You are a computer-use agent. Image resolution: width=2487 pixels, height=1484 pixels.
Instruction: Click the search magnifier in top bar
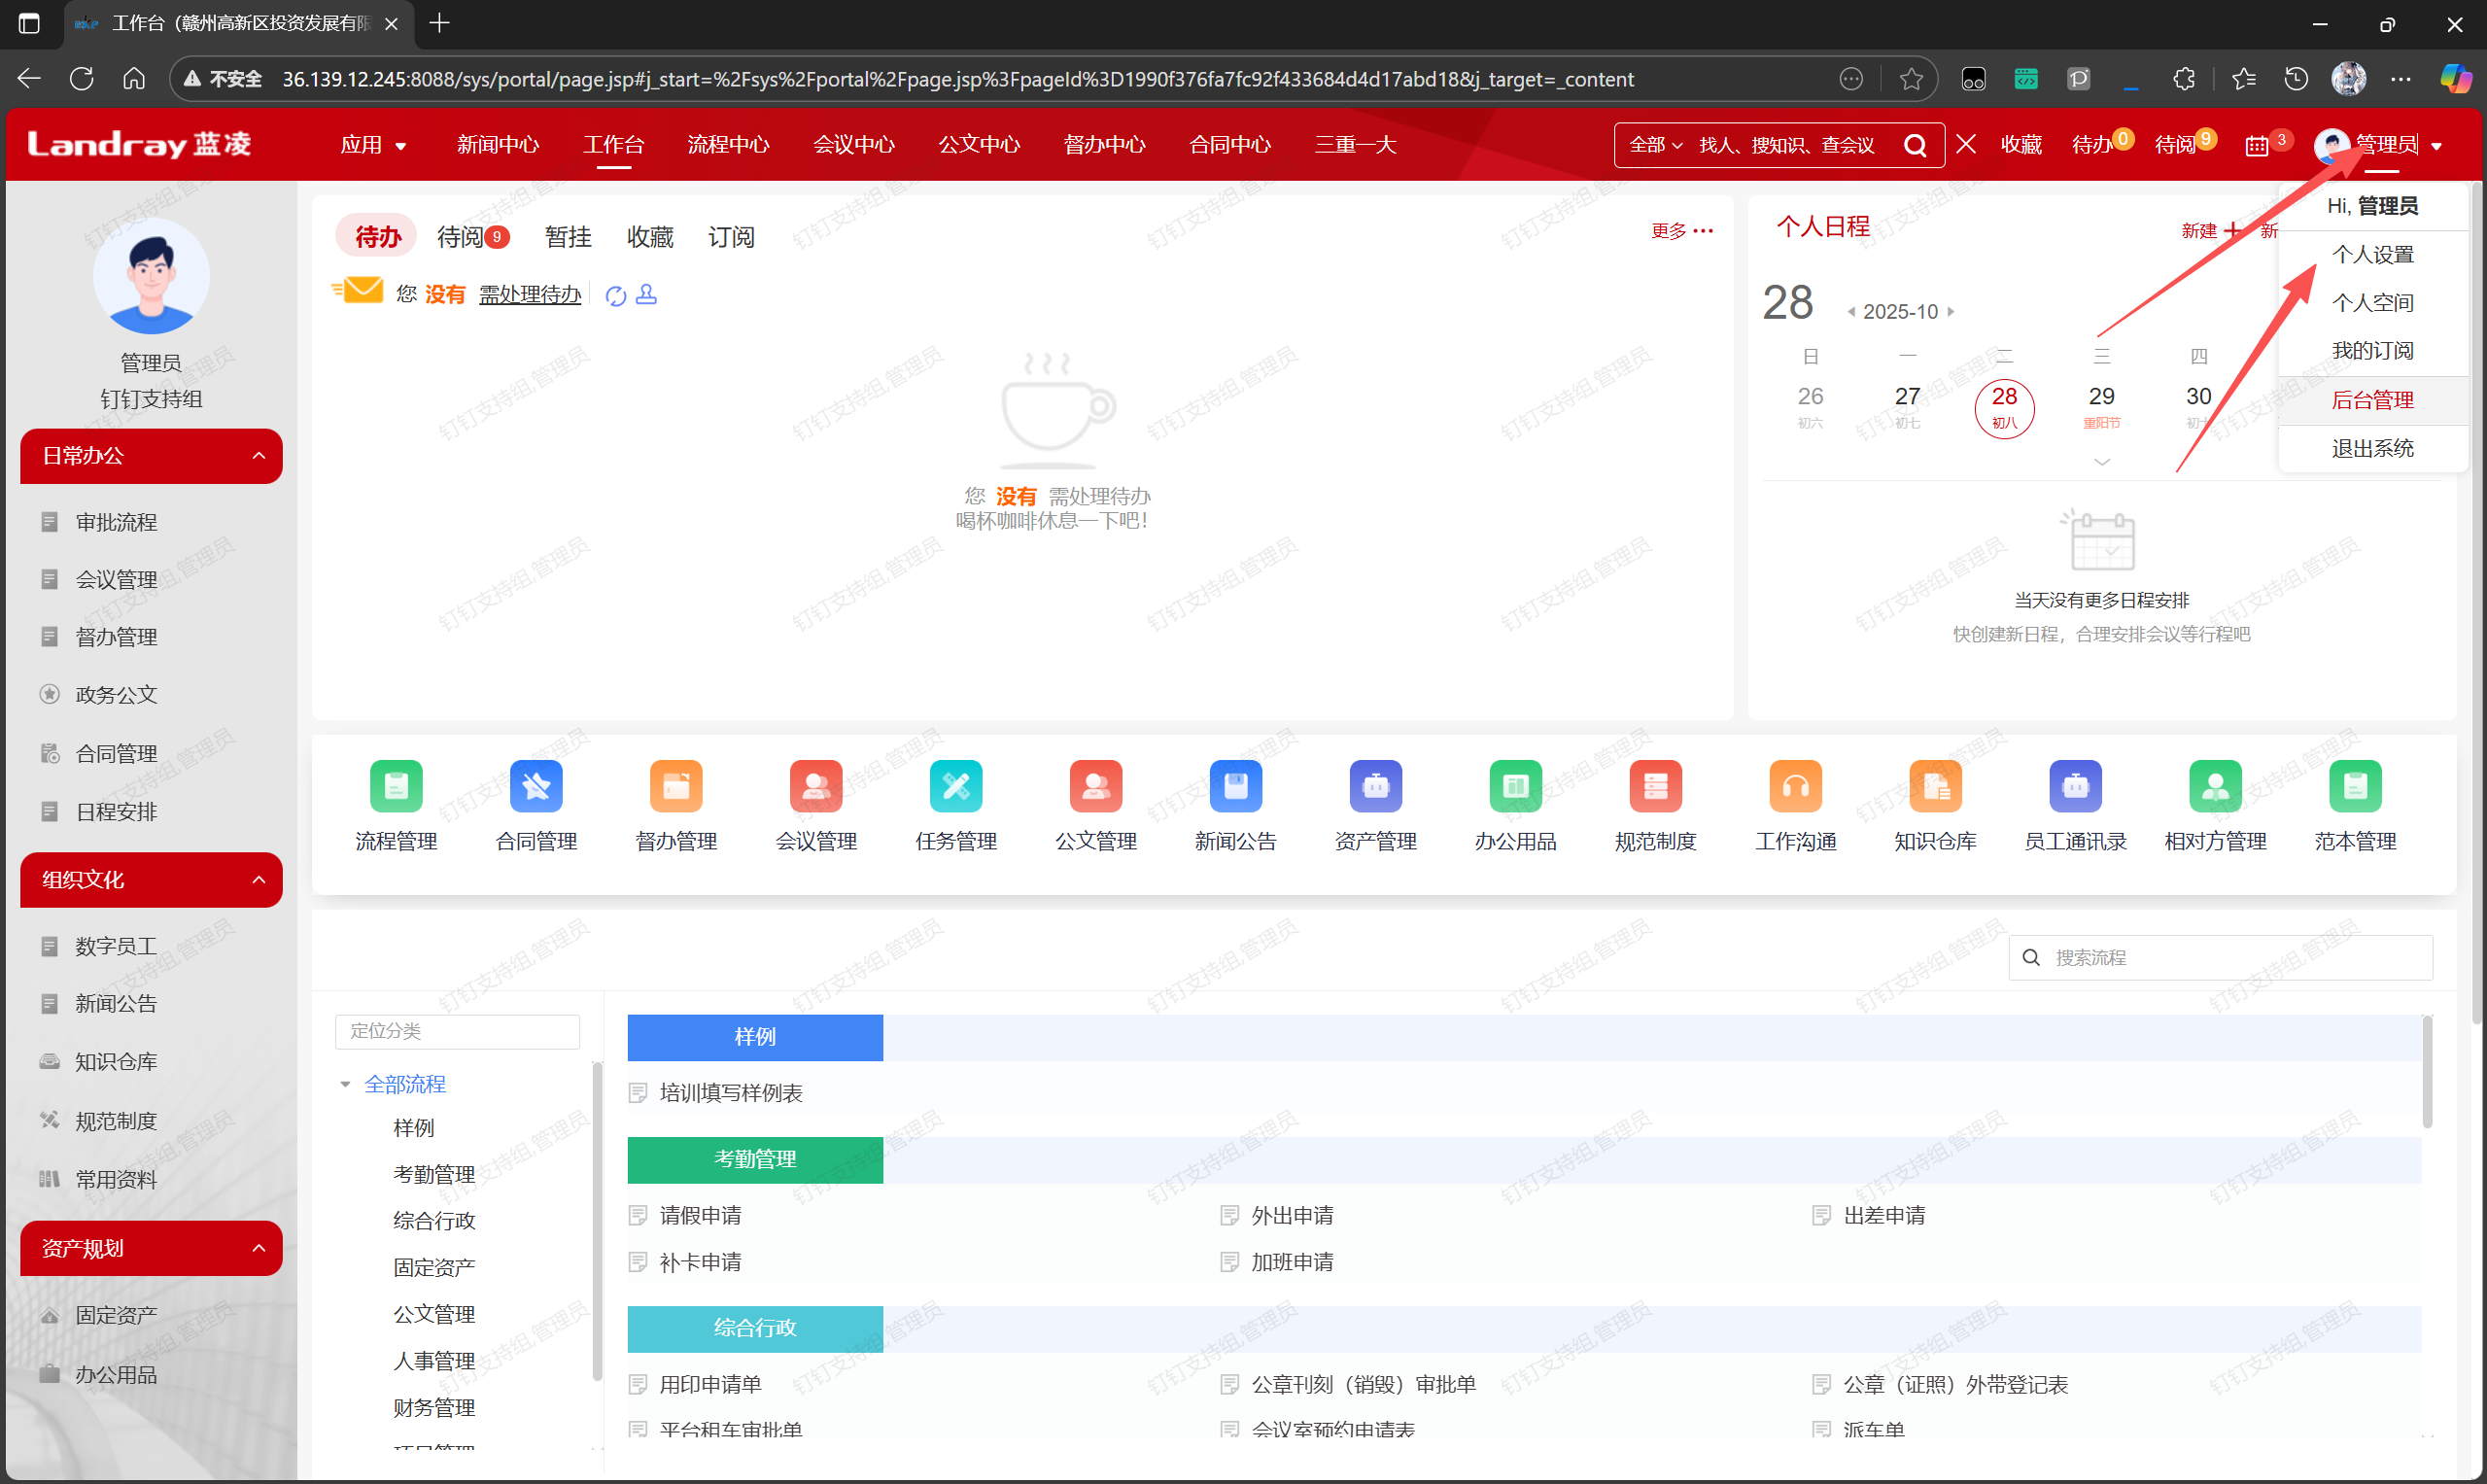click(x=1914, y=146)
